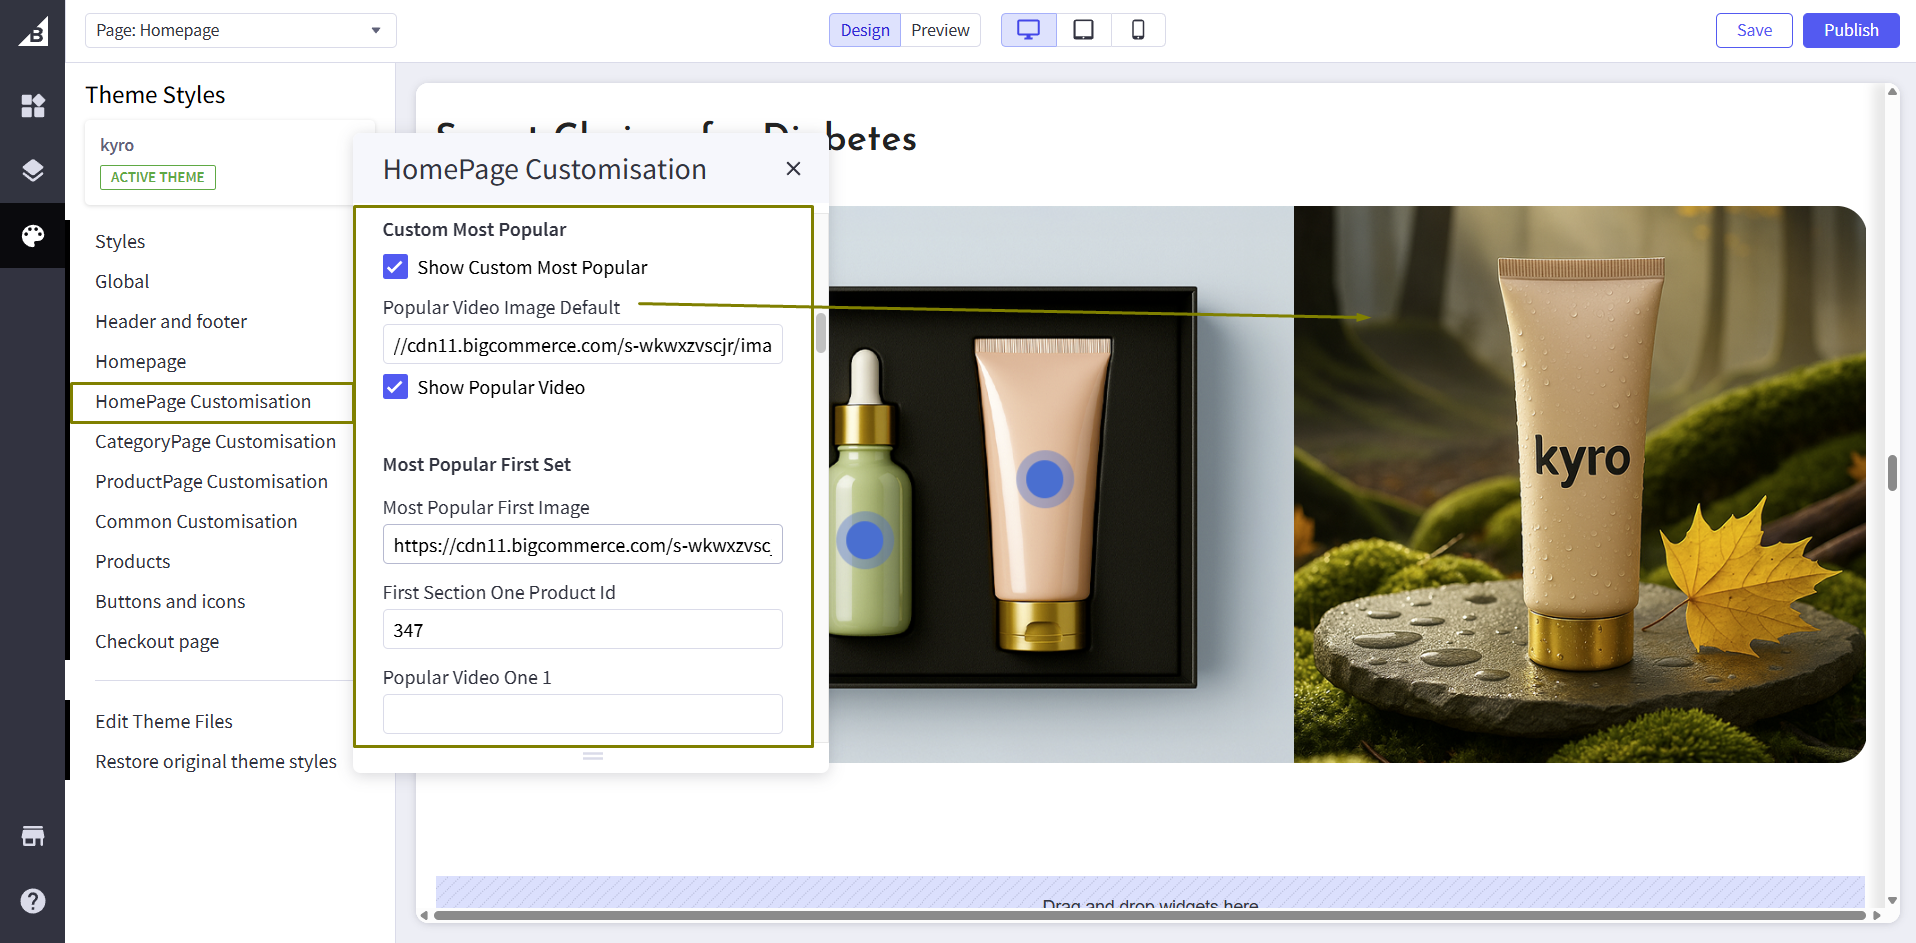Open the widgets panel icon in sidebar
1916x943 pixels.
tap(33, 105)
